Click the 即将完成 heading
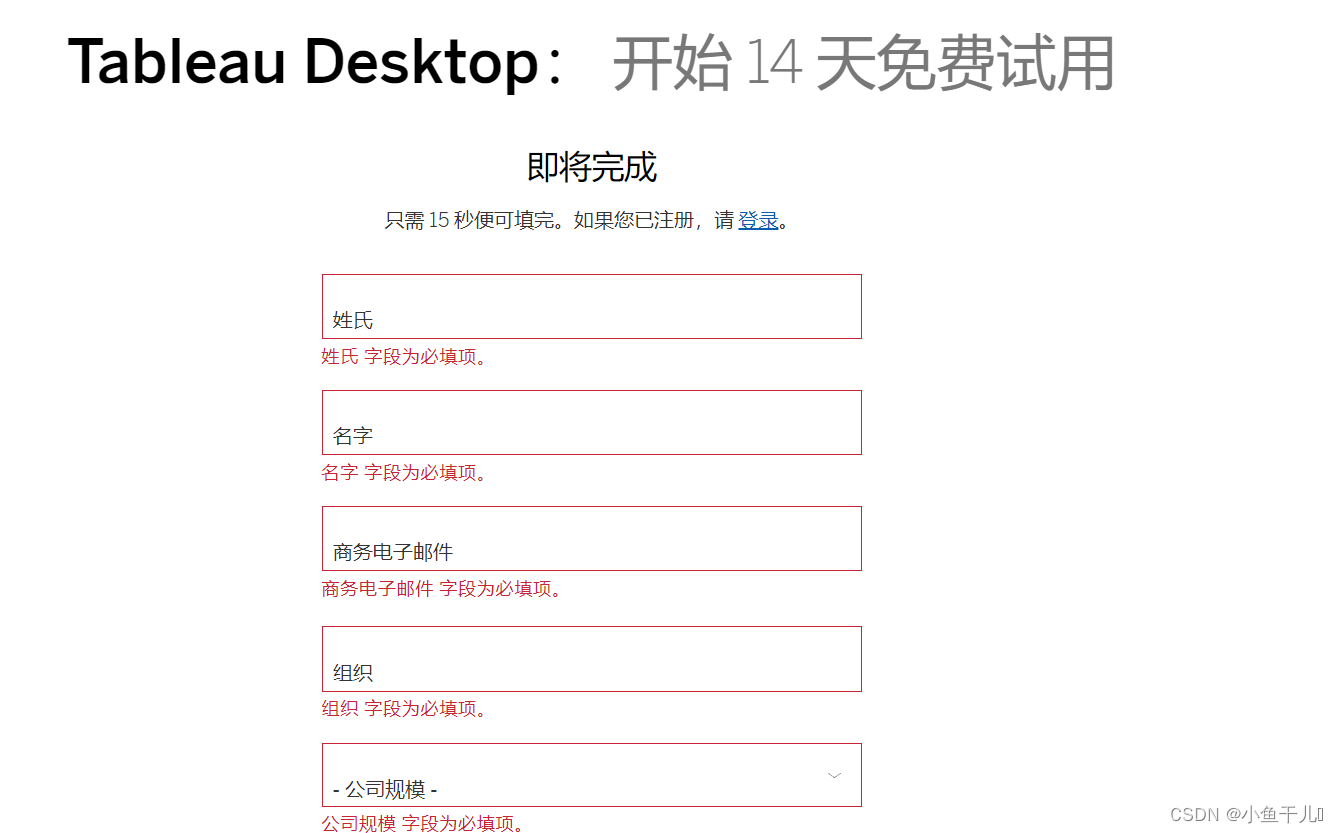 (592, 167)
